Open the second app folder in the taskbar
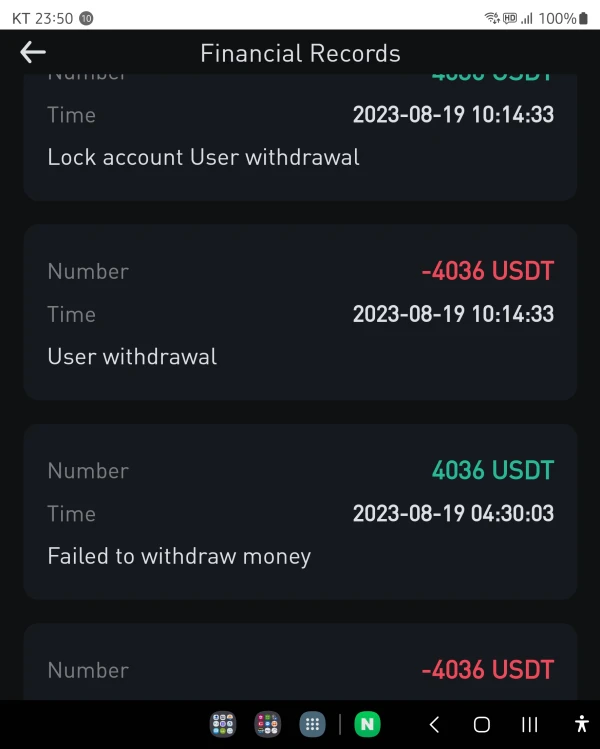Image resolution: width=600 pixels, height=749 pixels. point(267,725)
